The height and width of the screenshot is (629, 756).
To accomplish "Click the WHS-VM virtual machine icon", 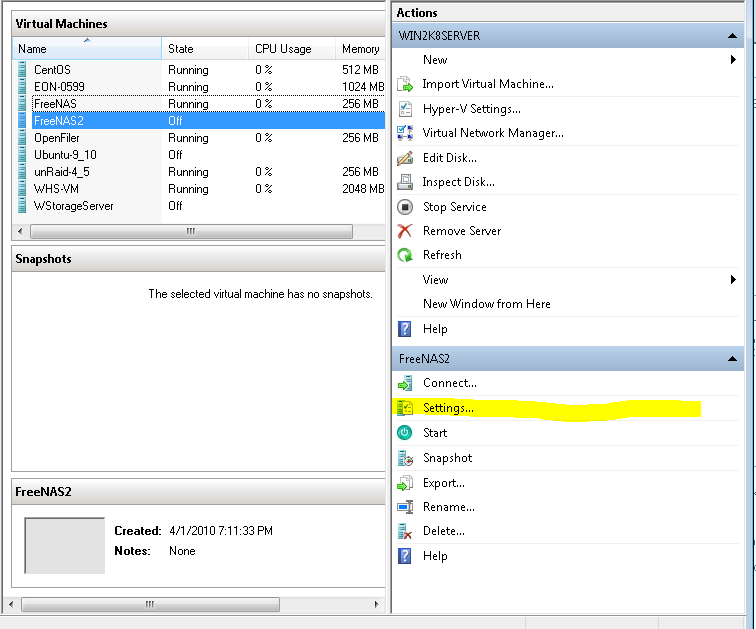I will coord(22,188).
